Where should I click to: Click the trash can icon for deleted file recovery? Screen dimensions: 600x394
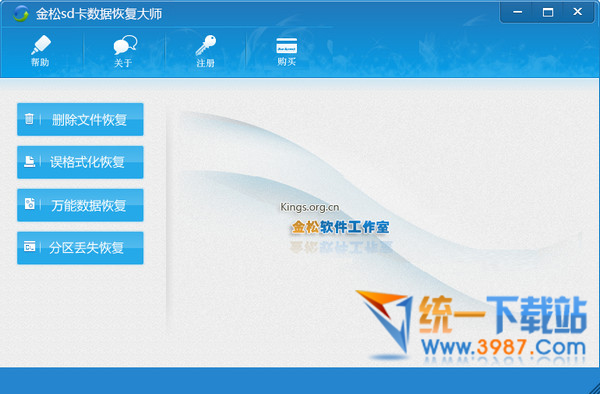[x=29, y=119]
